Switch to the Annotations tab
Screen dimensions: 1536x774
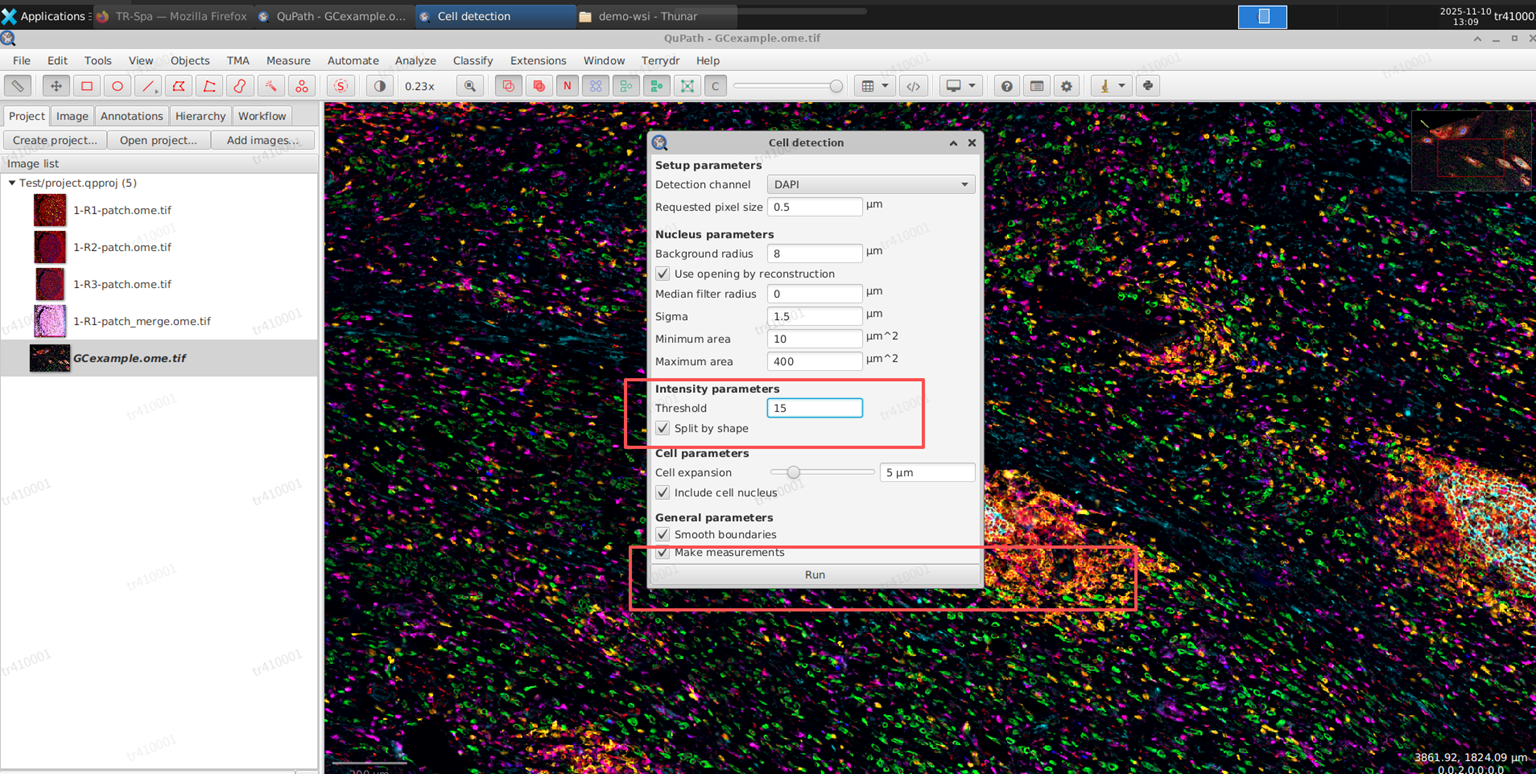click(x=131, y=116)
